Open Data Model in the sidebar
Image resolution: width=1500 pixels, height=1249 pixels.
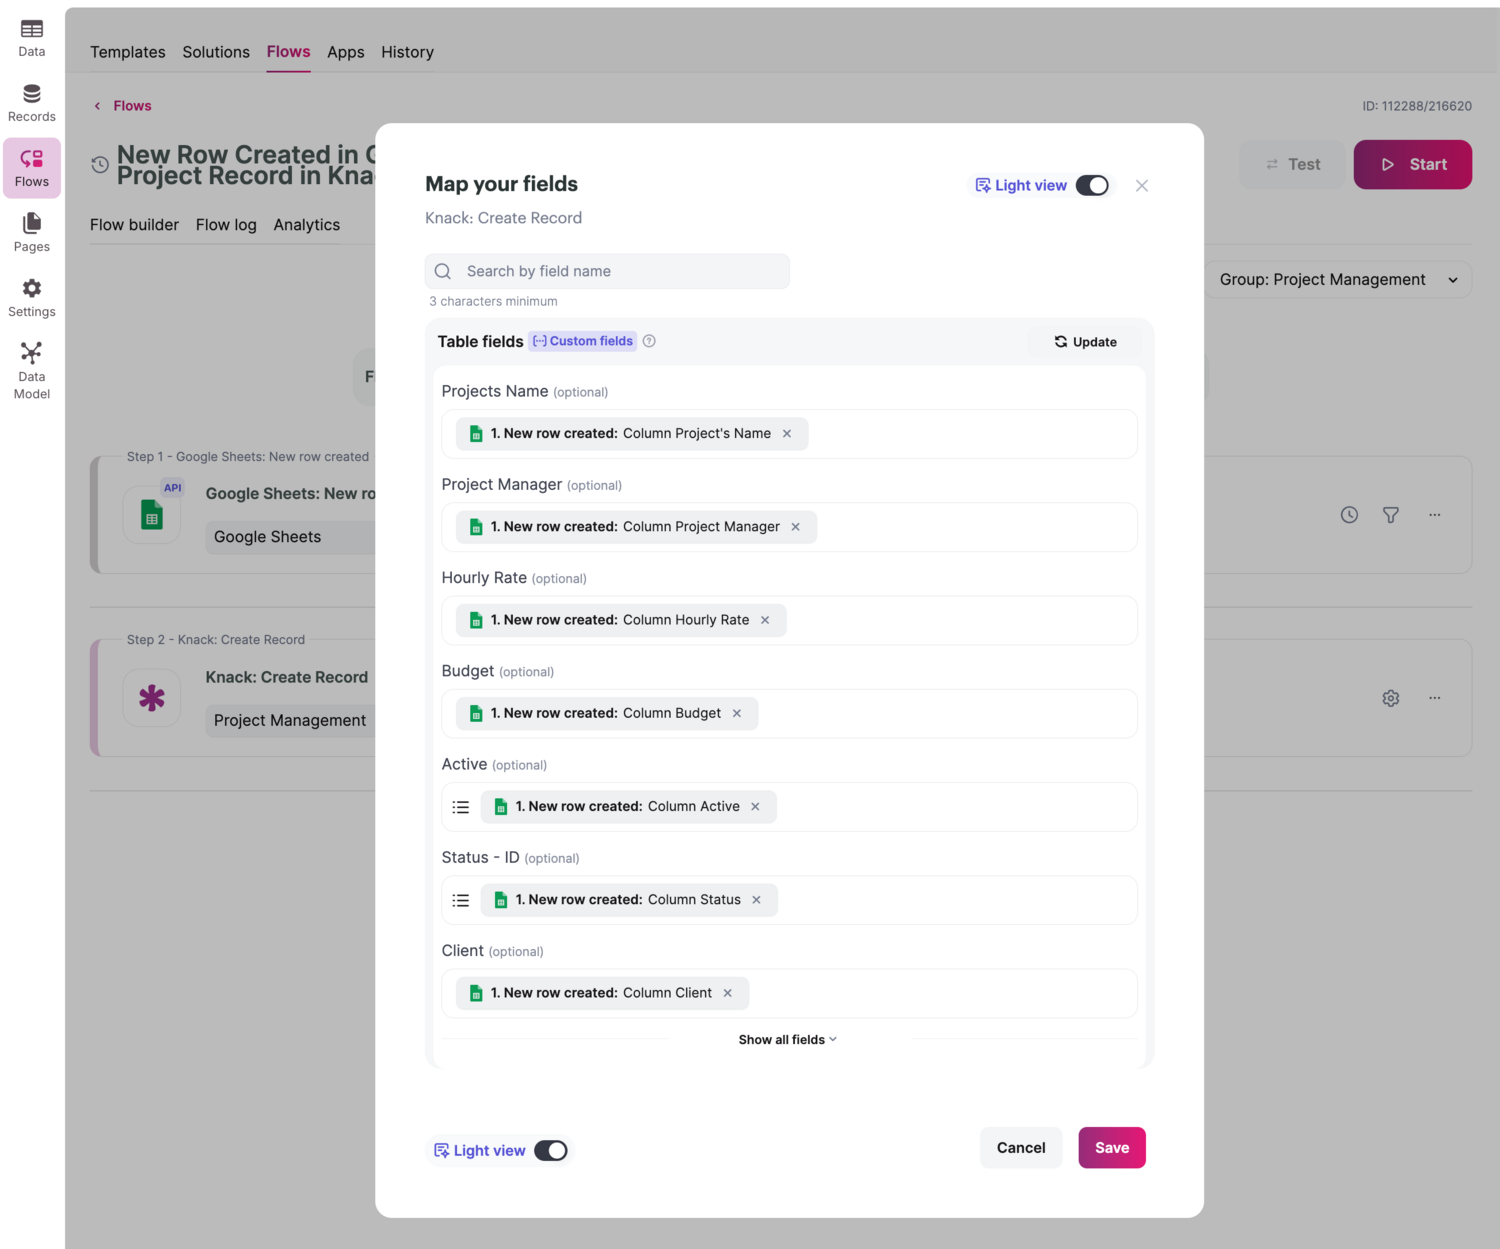click(32, 370)
